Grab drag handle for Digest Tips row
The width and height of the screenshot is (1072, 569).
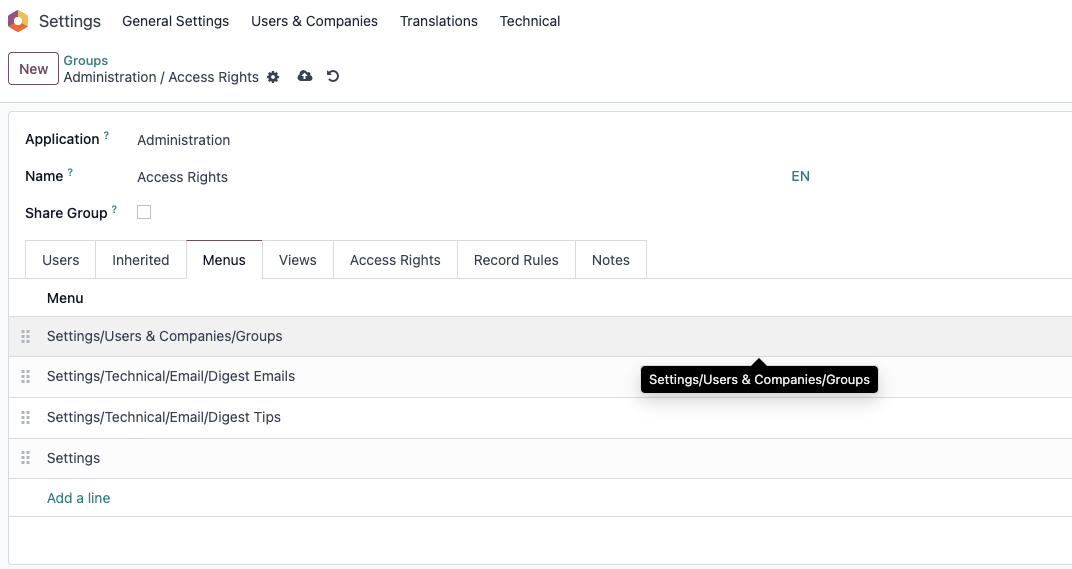[x=25, y=417]
